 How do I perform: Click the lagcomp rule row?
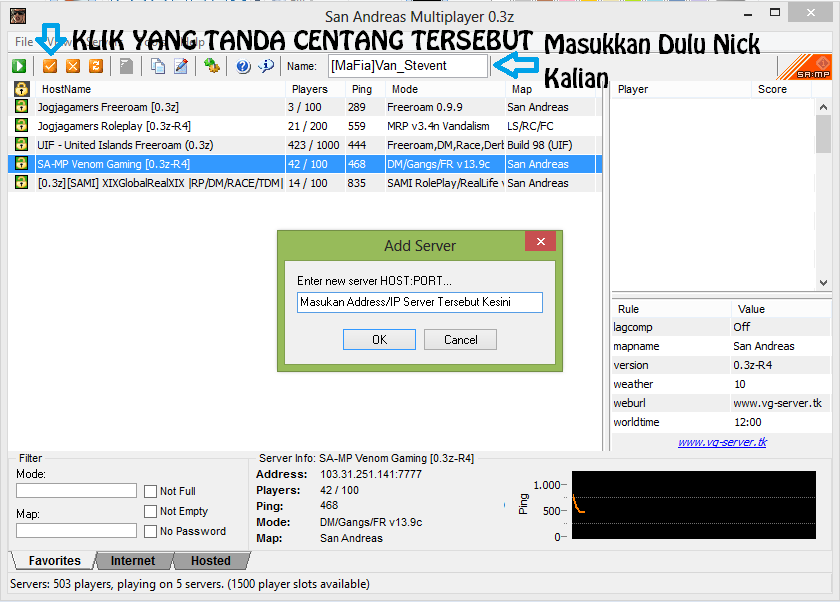(x=721, y=327)
